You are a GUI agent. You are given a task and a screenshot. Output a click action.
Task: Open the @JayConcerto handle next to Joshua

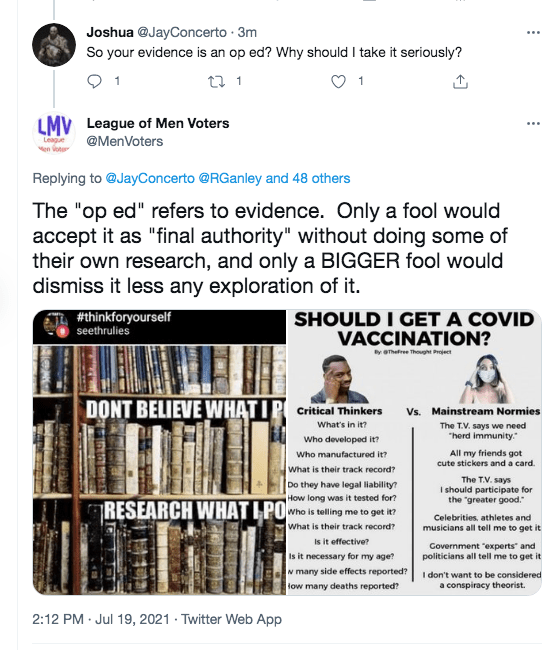[182, 32]
